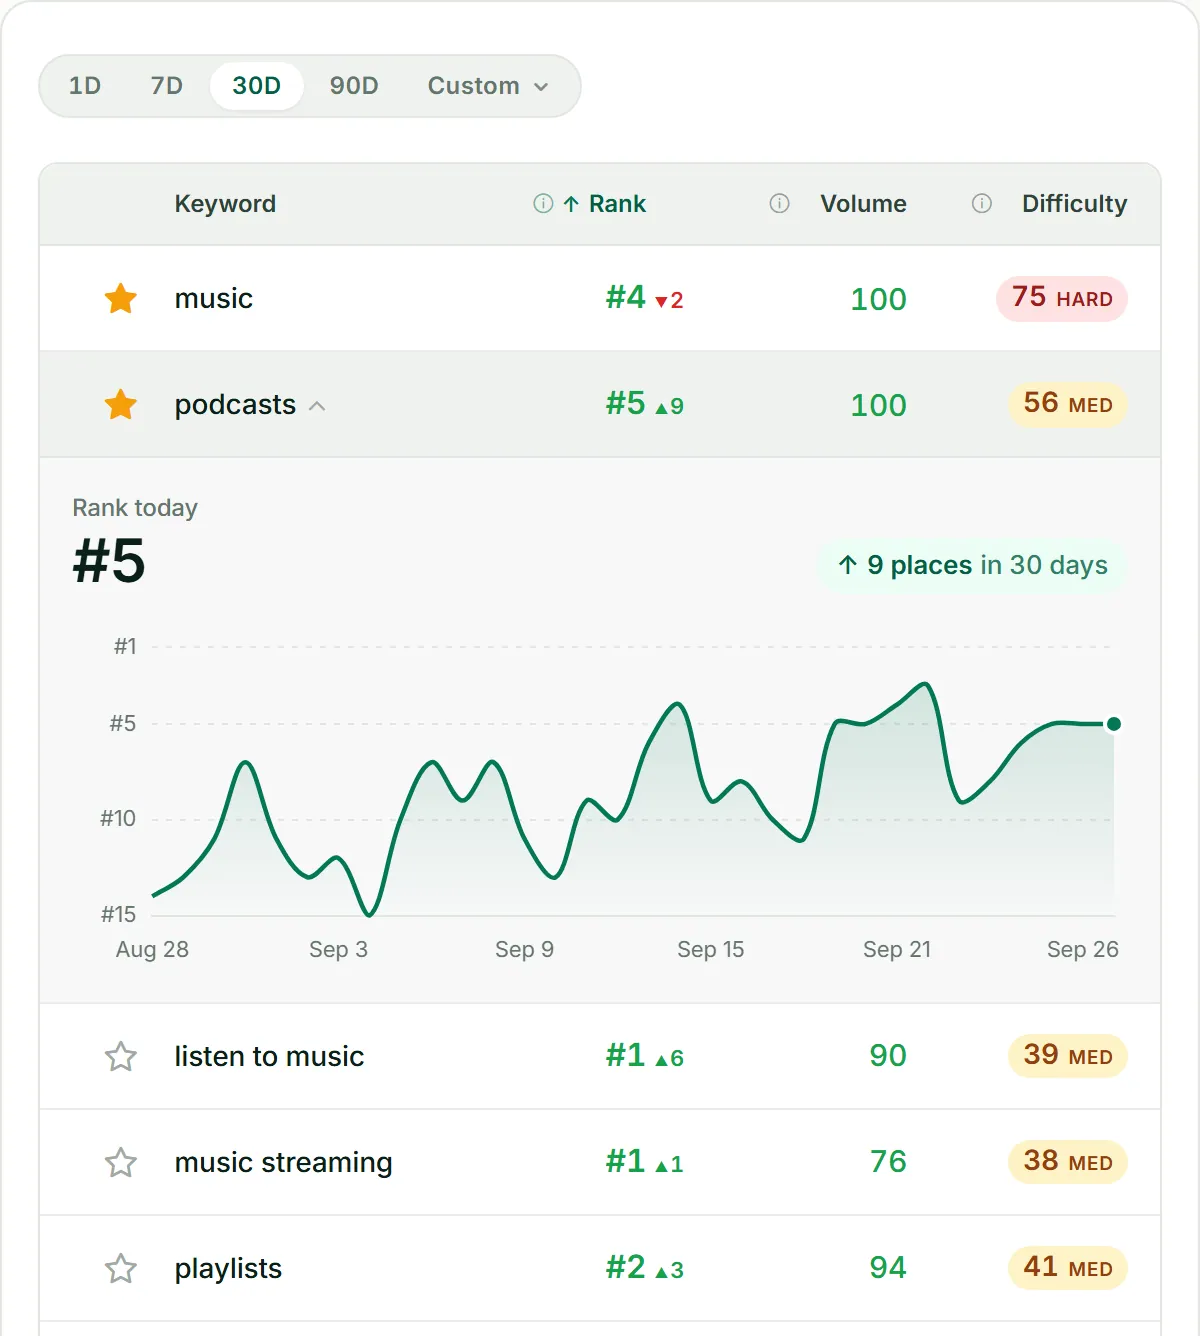Screen dimensions: 1200x1336
Task: Click the down-2 rank change on music
Action: coord(669,300)
